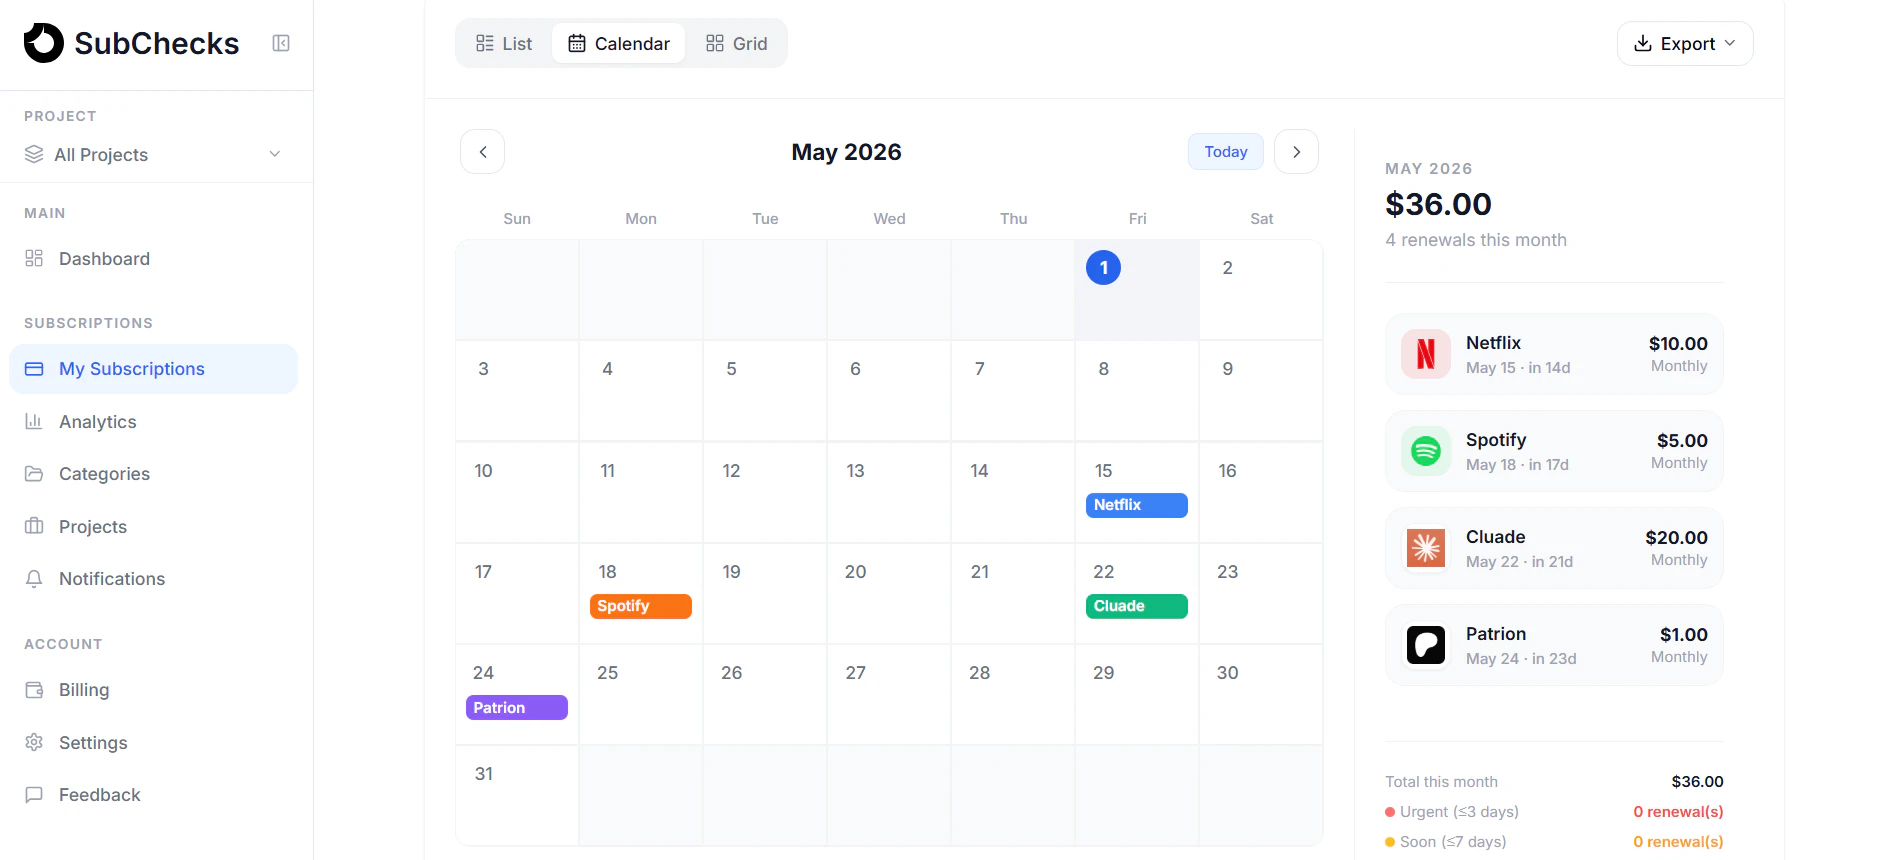The width and height of the screenshot is (1882, 860).
Task: Click the Dashboard grid icon
Action: click(x=34, y=258)
